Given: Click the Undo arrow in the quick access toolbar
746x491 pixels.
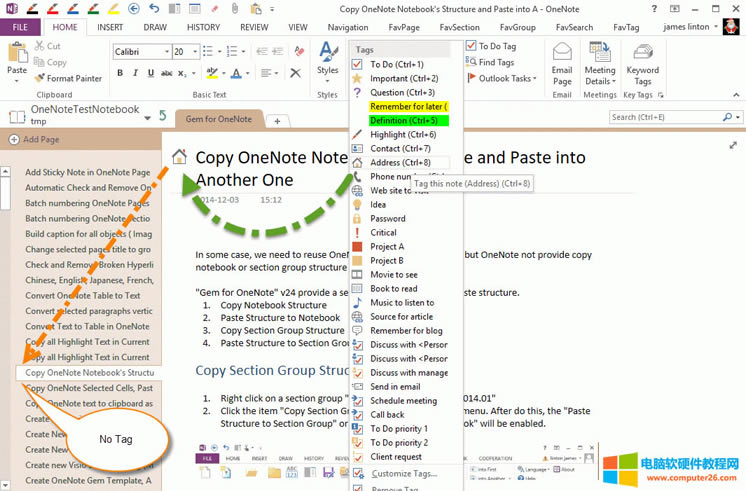Looking at the screenshot, I should pos(153,9).
